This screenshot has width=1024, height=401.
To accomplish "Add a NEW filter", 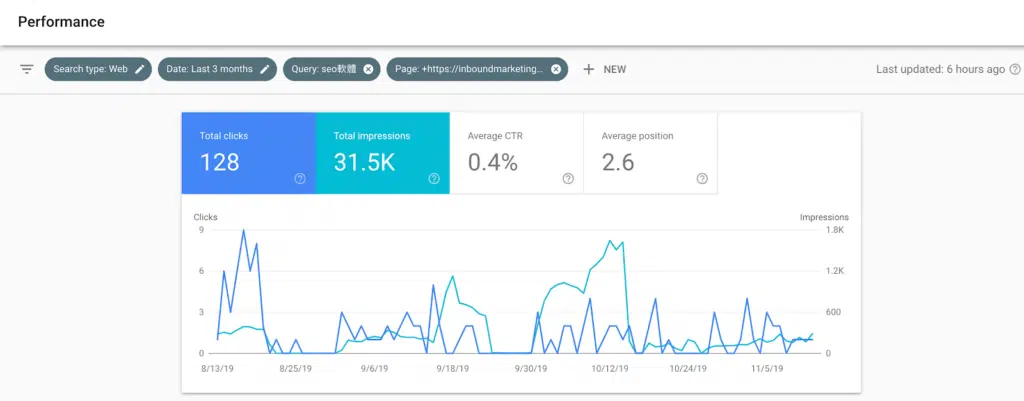I will click(x=604, y=69).
